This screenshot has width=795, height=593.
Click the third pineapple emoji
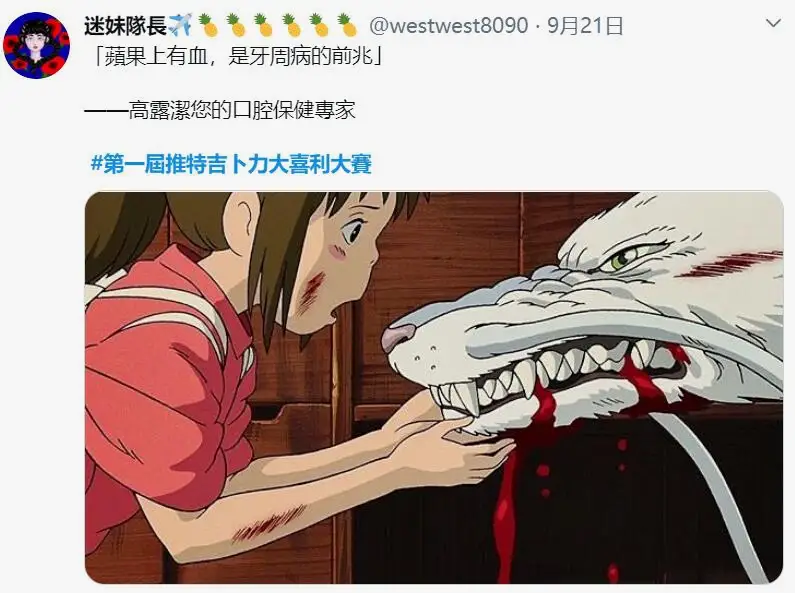pyautogui.click(x=264, y=25)
